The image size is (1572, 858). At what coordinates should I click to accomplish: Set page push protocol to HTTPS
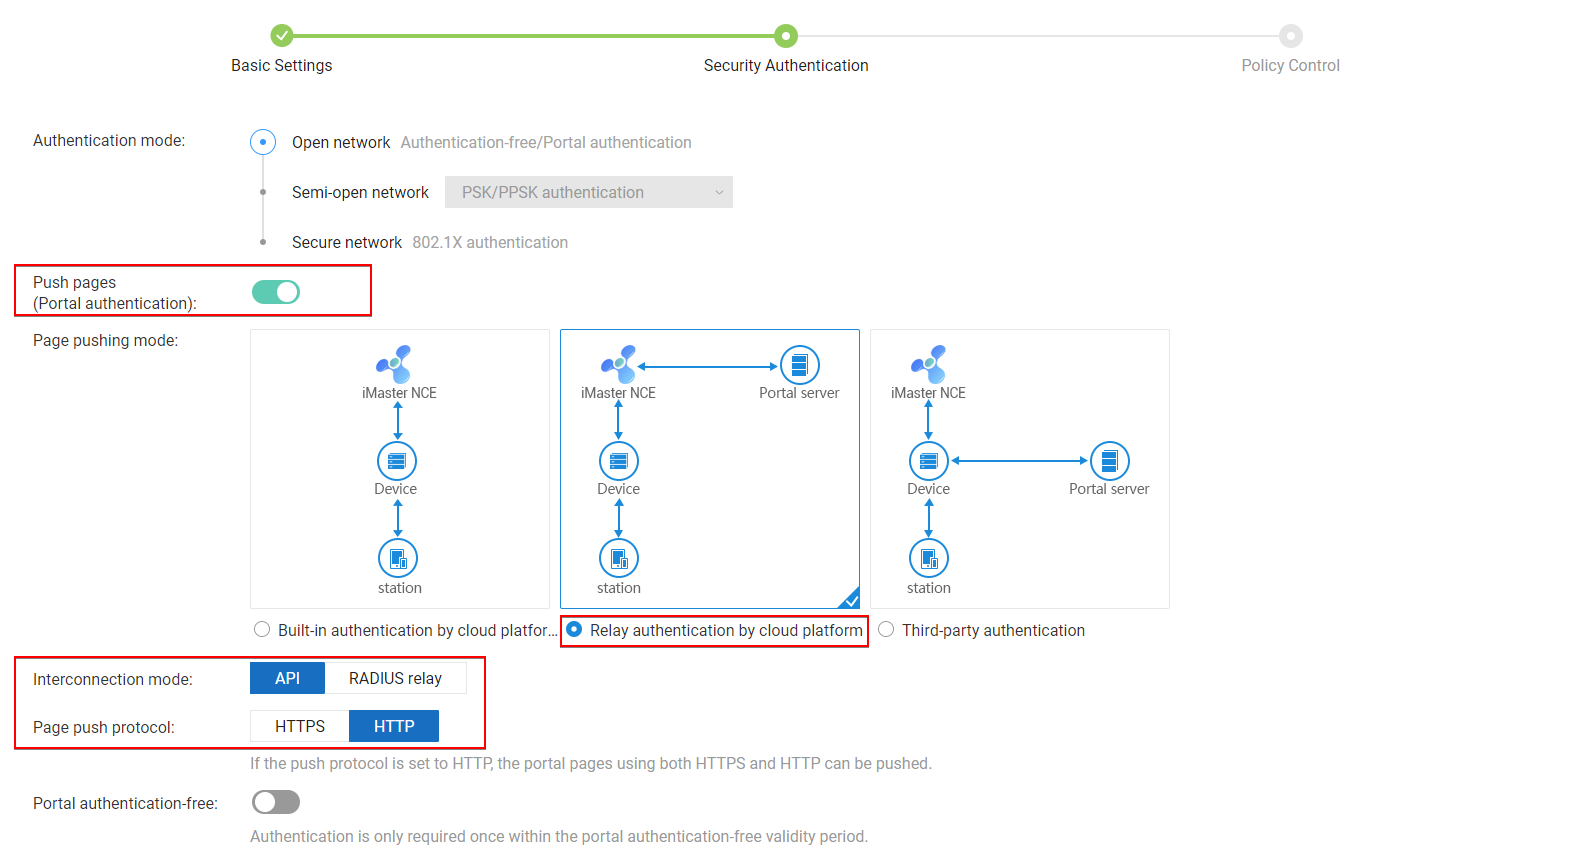pyautogui.click(x=300, y=726)
